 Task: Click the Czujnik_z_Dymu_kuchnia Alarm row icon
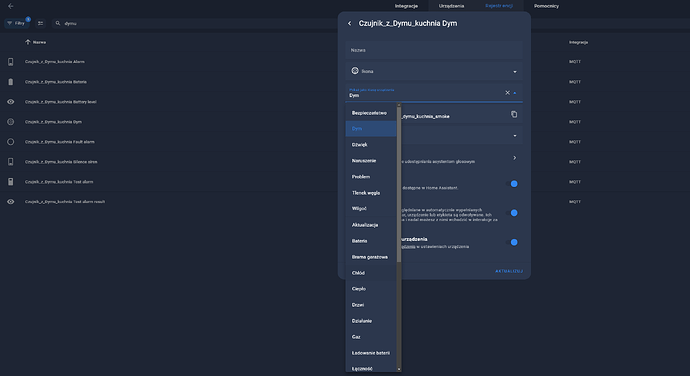click(11, 62)
